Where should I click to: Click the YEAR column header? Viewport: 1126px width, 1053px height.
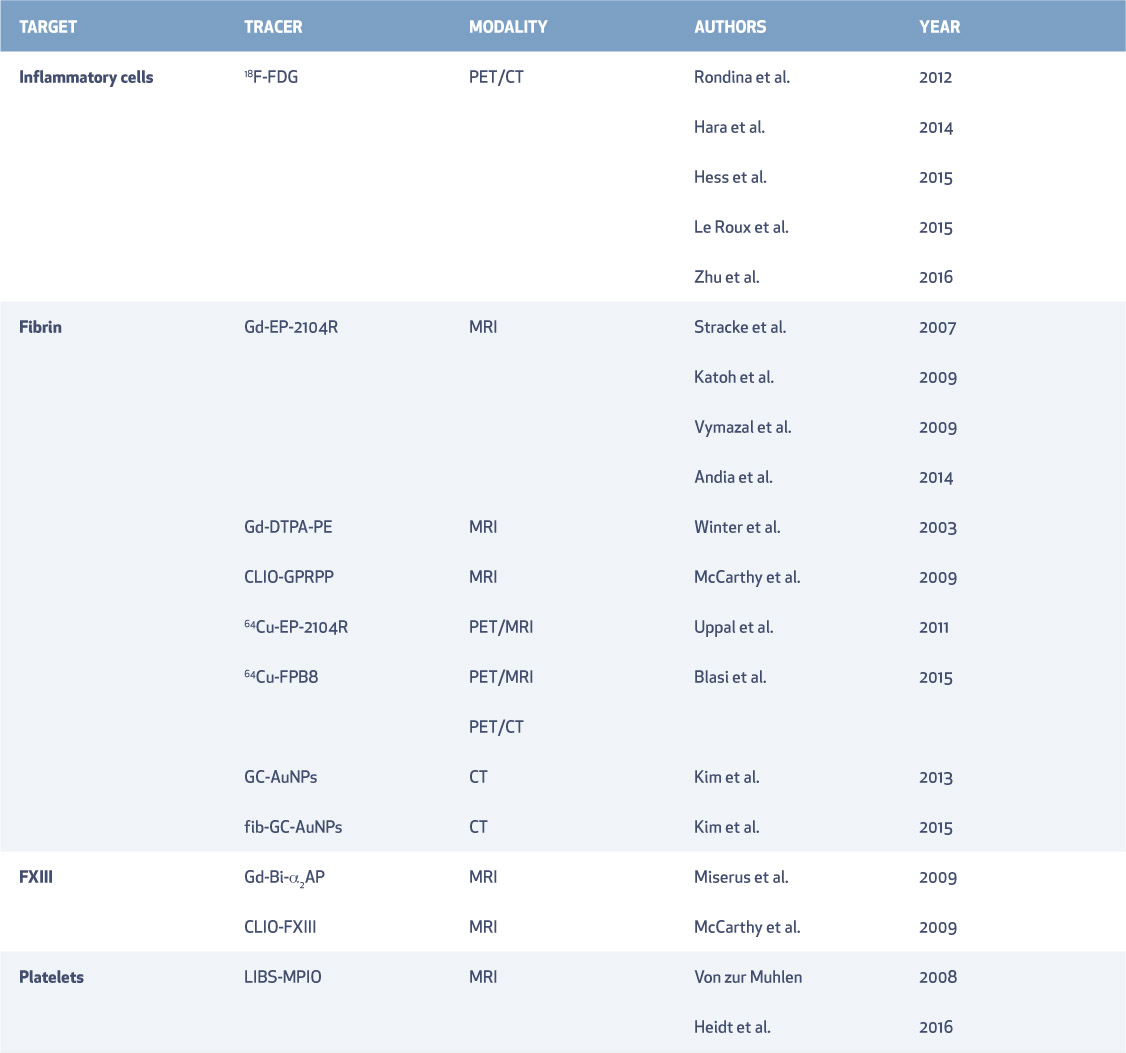click(x=939, y=27)
